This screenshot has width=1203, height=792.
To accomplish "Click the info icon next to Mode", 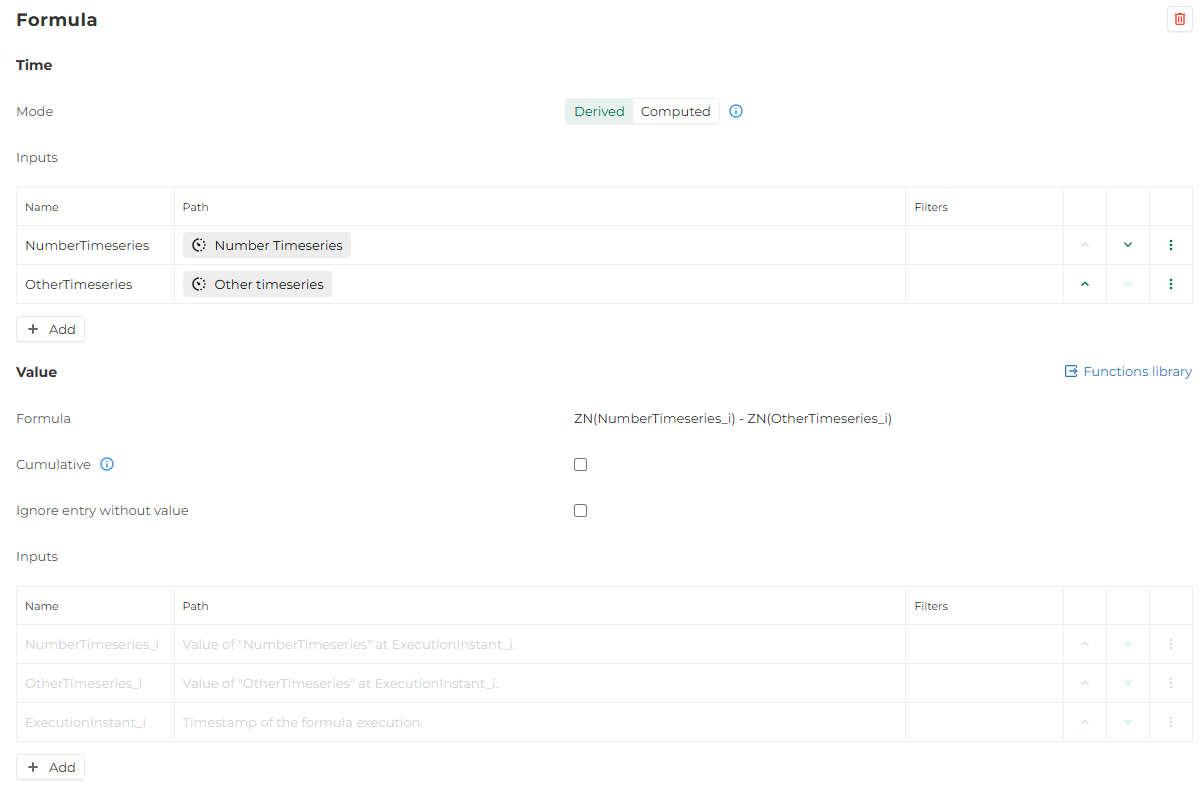I will [736, 111].
